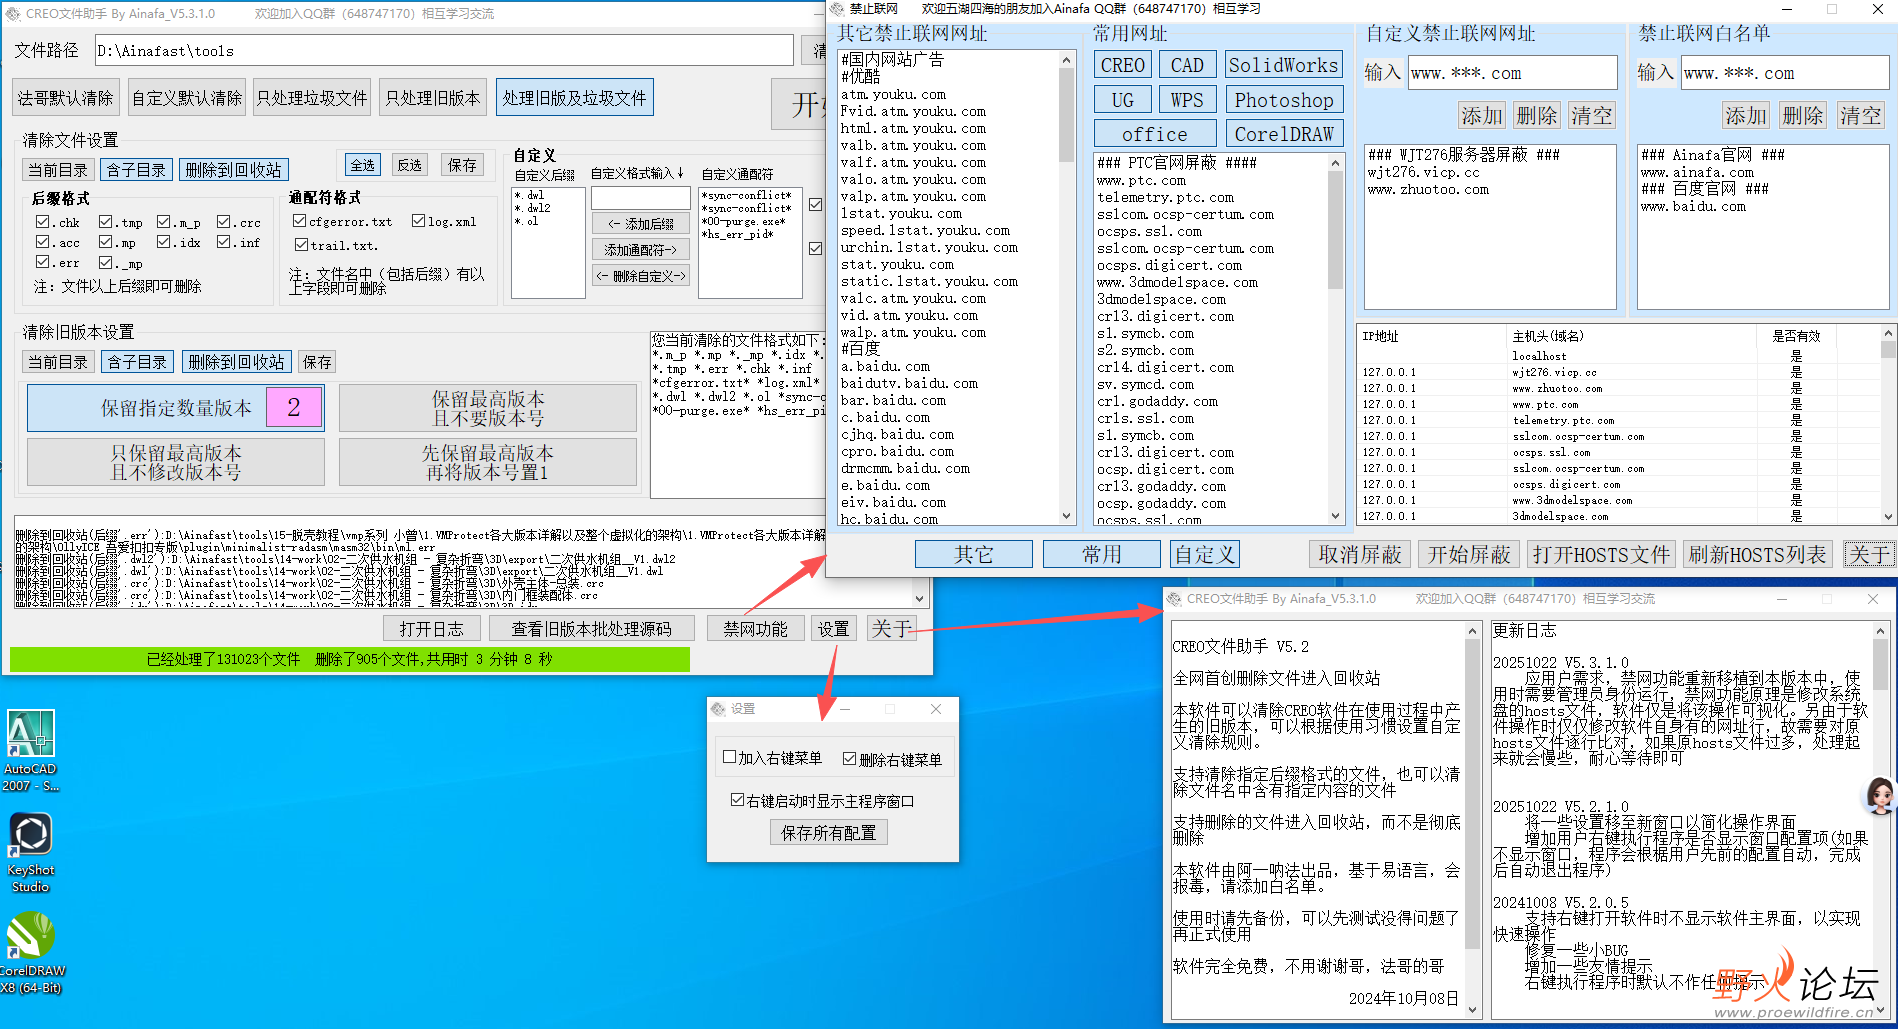Open 设置 from the main window
The image size is (1898, 1029).
pos(834,629)
